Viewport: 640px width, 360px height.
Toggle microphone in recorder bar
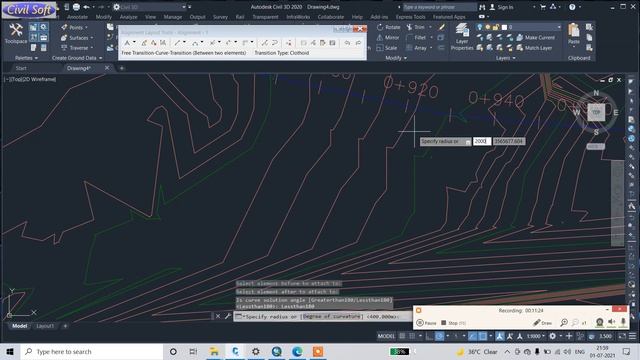pyautogui.click(x=623, y=322)
